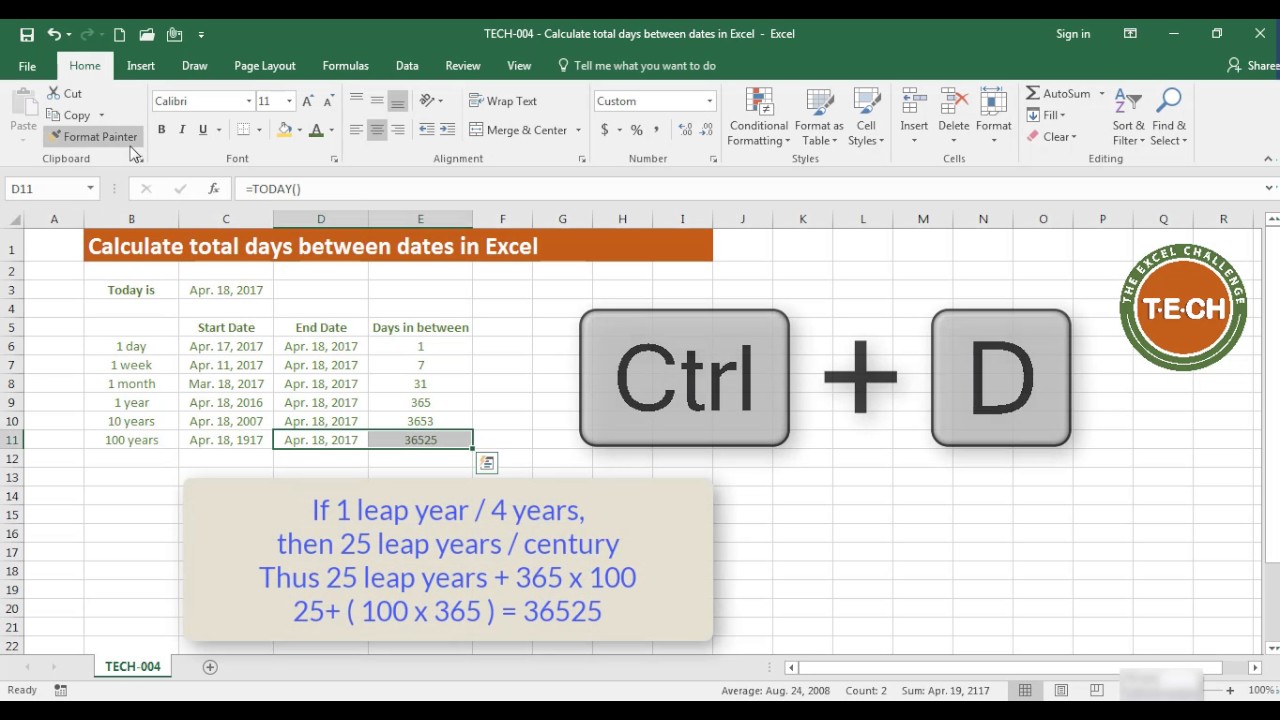The image size is (1280, 720).
Task: Click the zoom in plus button
Action: pos(1230,690)
